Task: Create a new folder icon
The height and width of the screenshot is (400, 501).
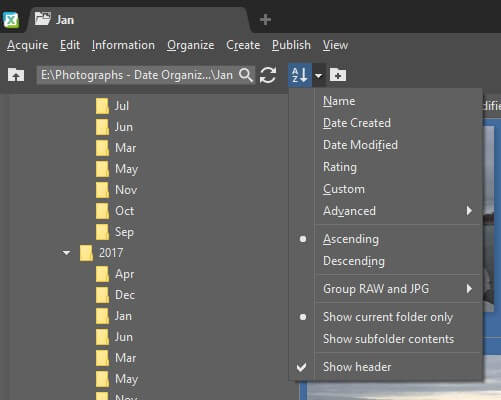Action: 338,75
